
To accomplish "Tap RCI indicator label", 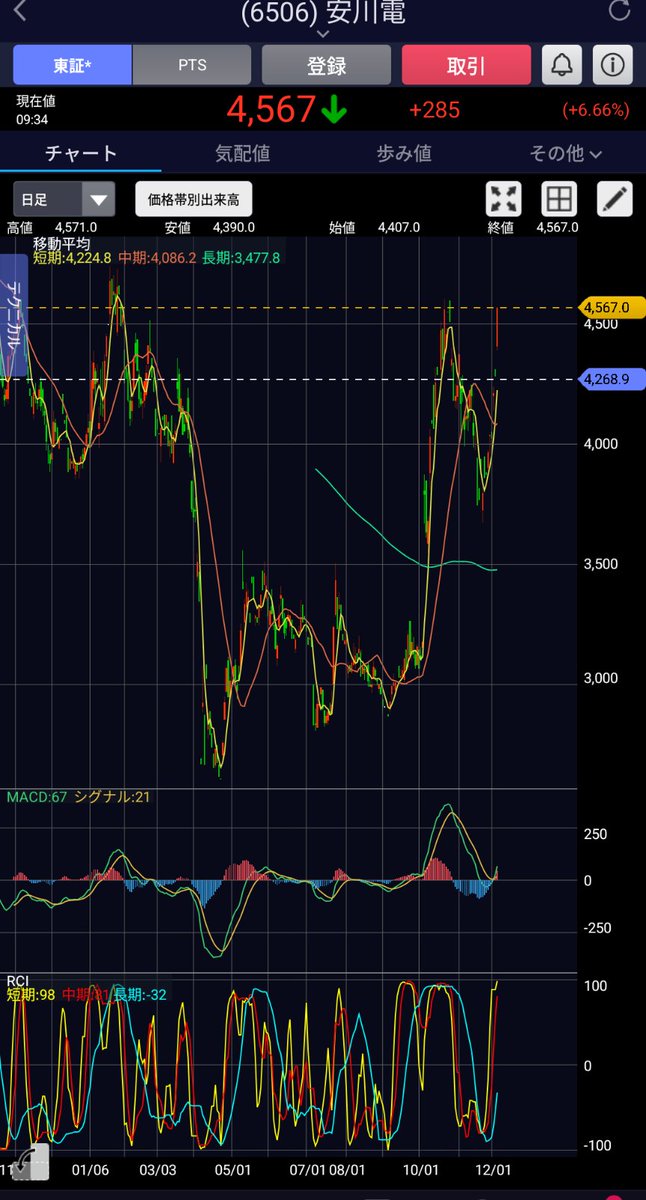I will [x=17, y=980].
